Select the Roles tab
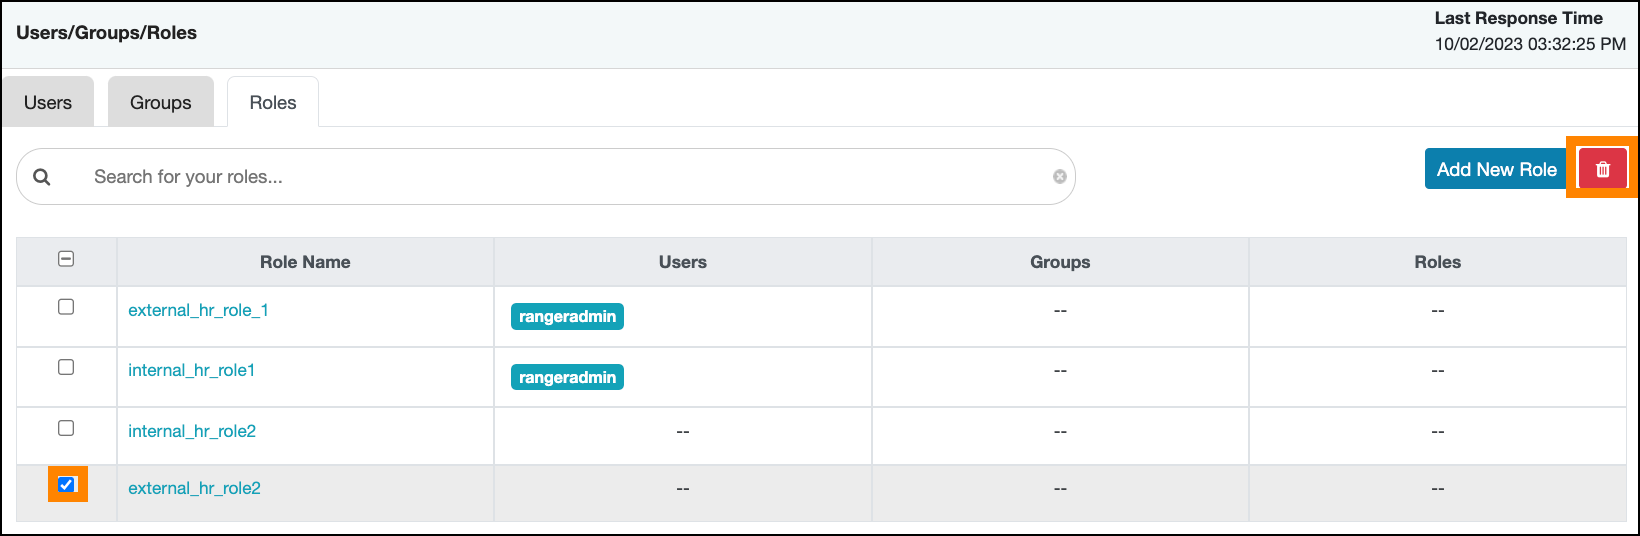Viewport: 1640px width, 536px height. pyautogui.click(x=273, y=103)
